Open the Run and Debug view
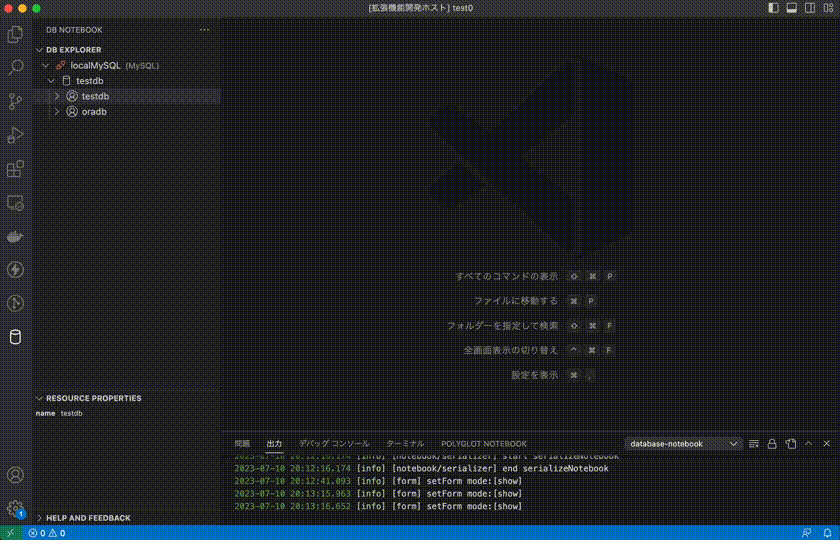This screenshot has height=540, width=840. (x=16, y=135)
